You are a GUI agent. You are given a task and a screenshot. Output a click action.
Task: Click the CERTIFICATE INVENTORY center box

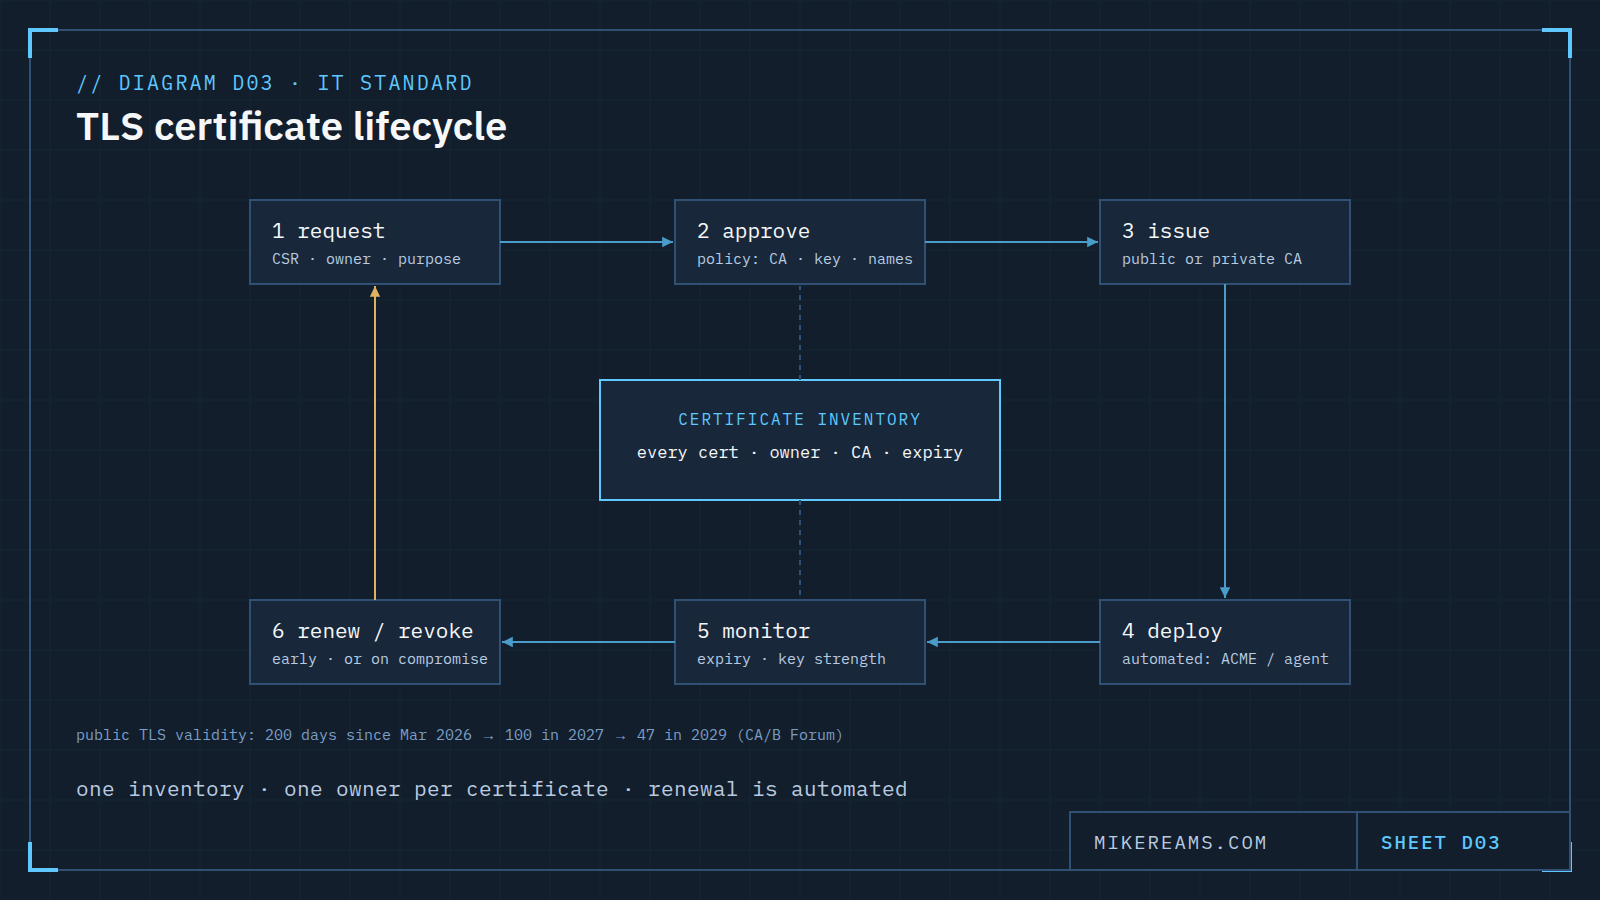pyautogui.click(x=800, y=440)
